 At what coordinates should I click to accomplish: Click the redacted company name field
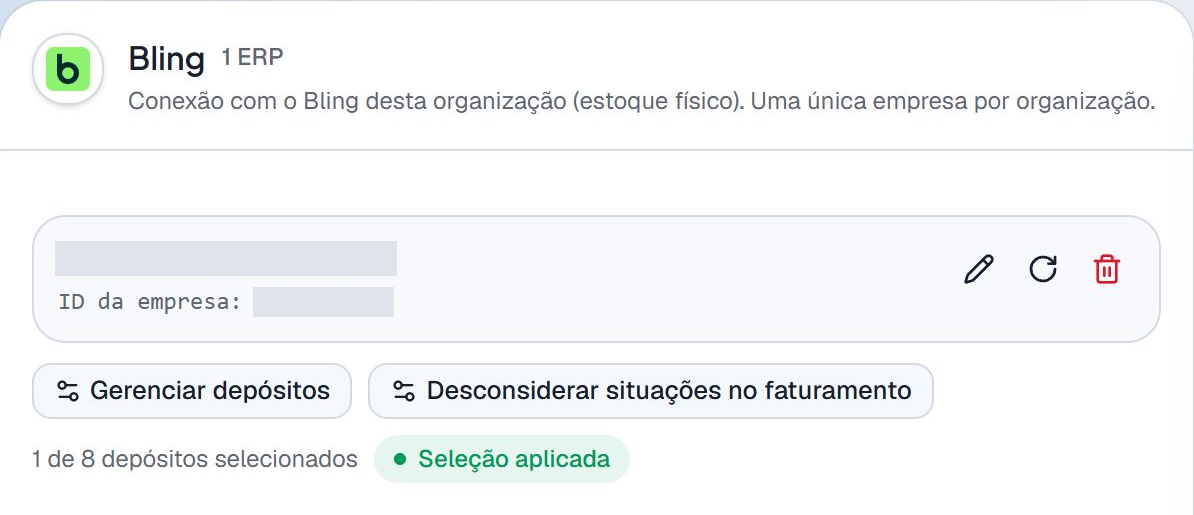pos(226,258)
